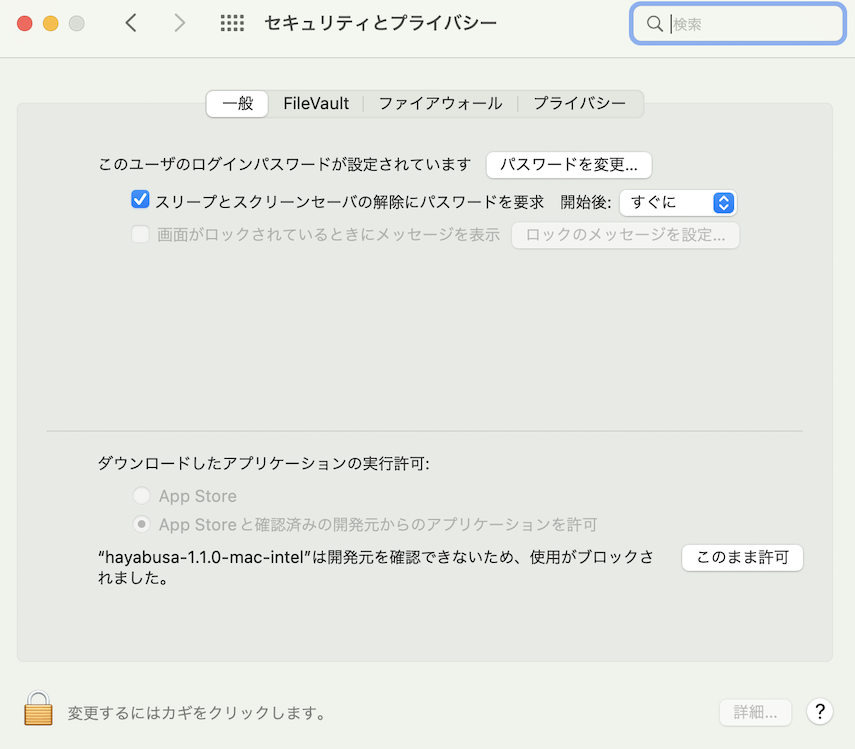Allow hayabusa app via このまま許可 button
The width and height of the screenshot is (855, 749).
tap(742, 558)
